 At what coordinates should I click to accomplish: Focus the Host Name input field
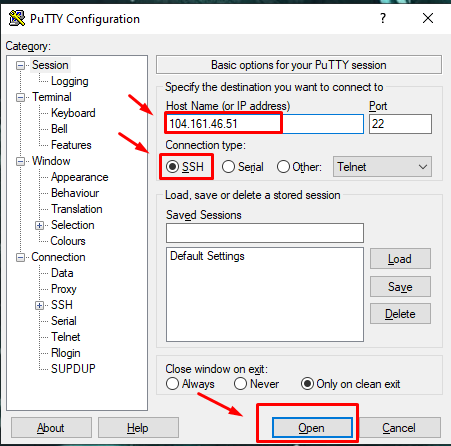click(265, 124)
